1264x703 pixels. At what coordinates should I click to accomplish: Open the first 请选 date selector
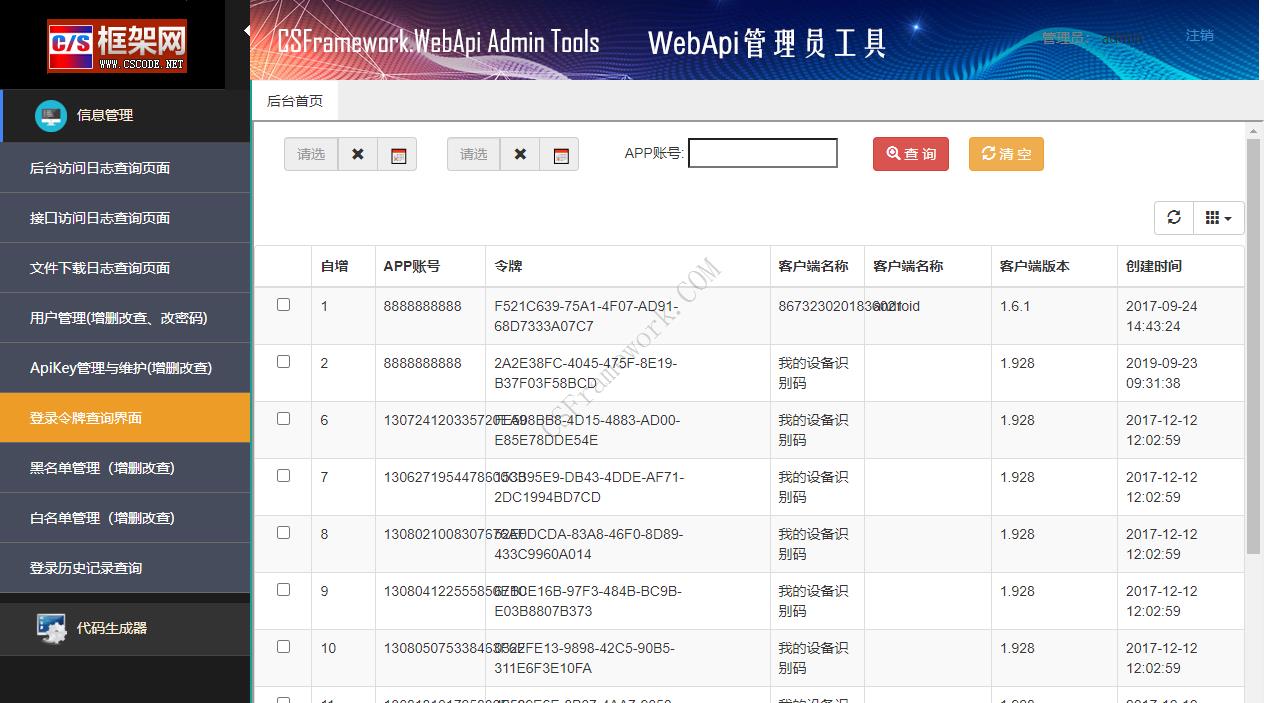click(x=310, y=154)
